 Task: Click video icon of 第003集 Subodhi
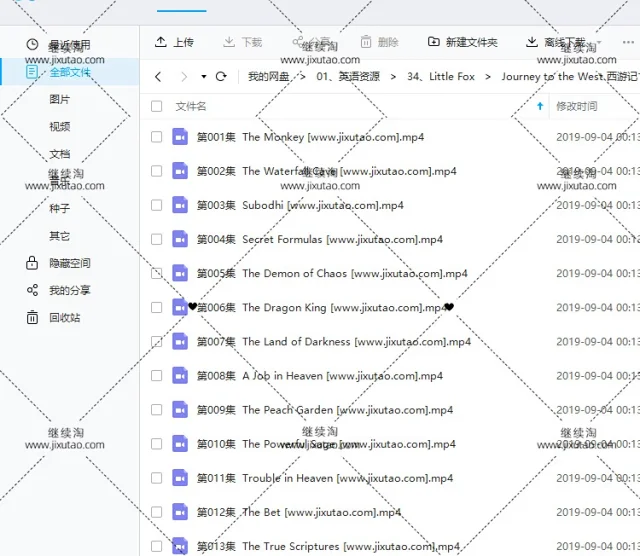coord(180,205)
